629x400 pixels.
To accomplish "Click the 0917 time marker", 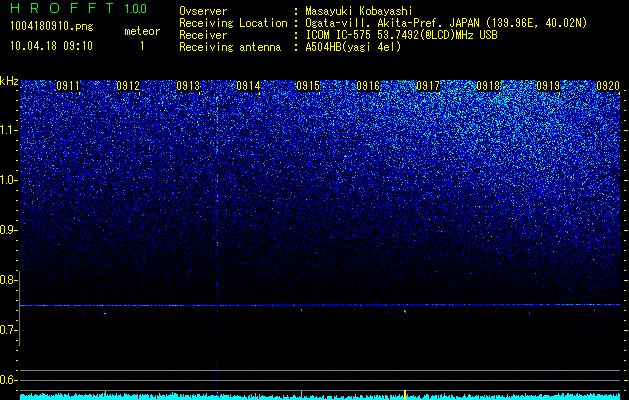I will [428, 85].
